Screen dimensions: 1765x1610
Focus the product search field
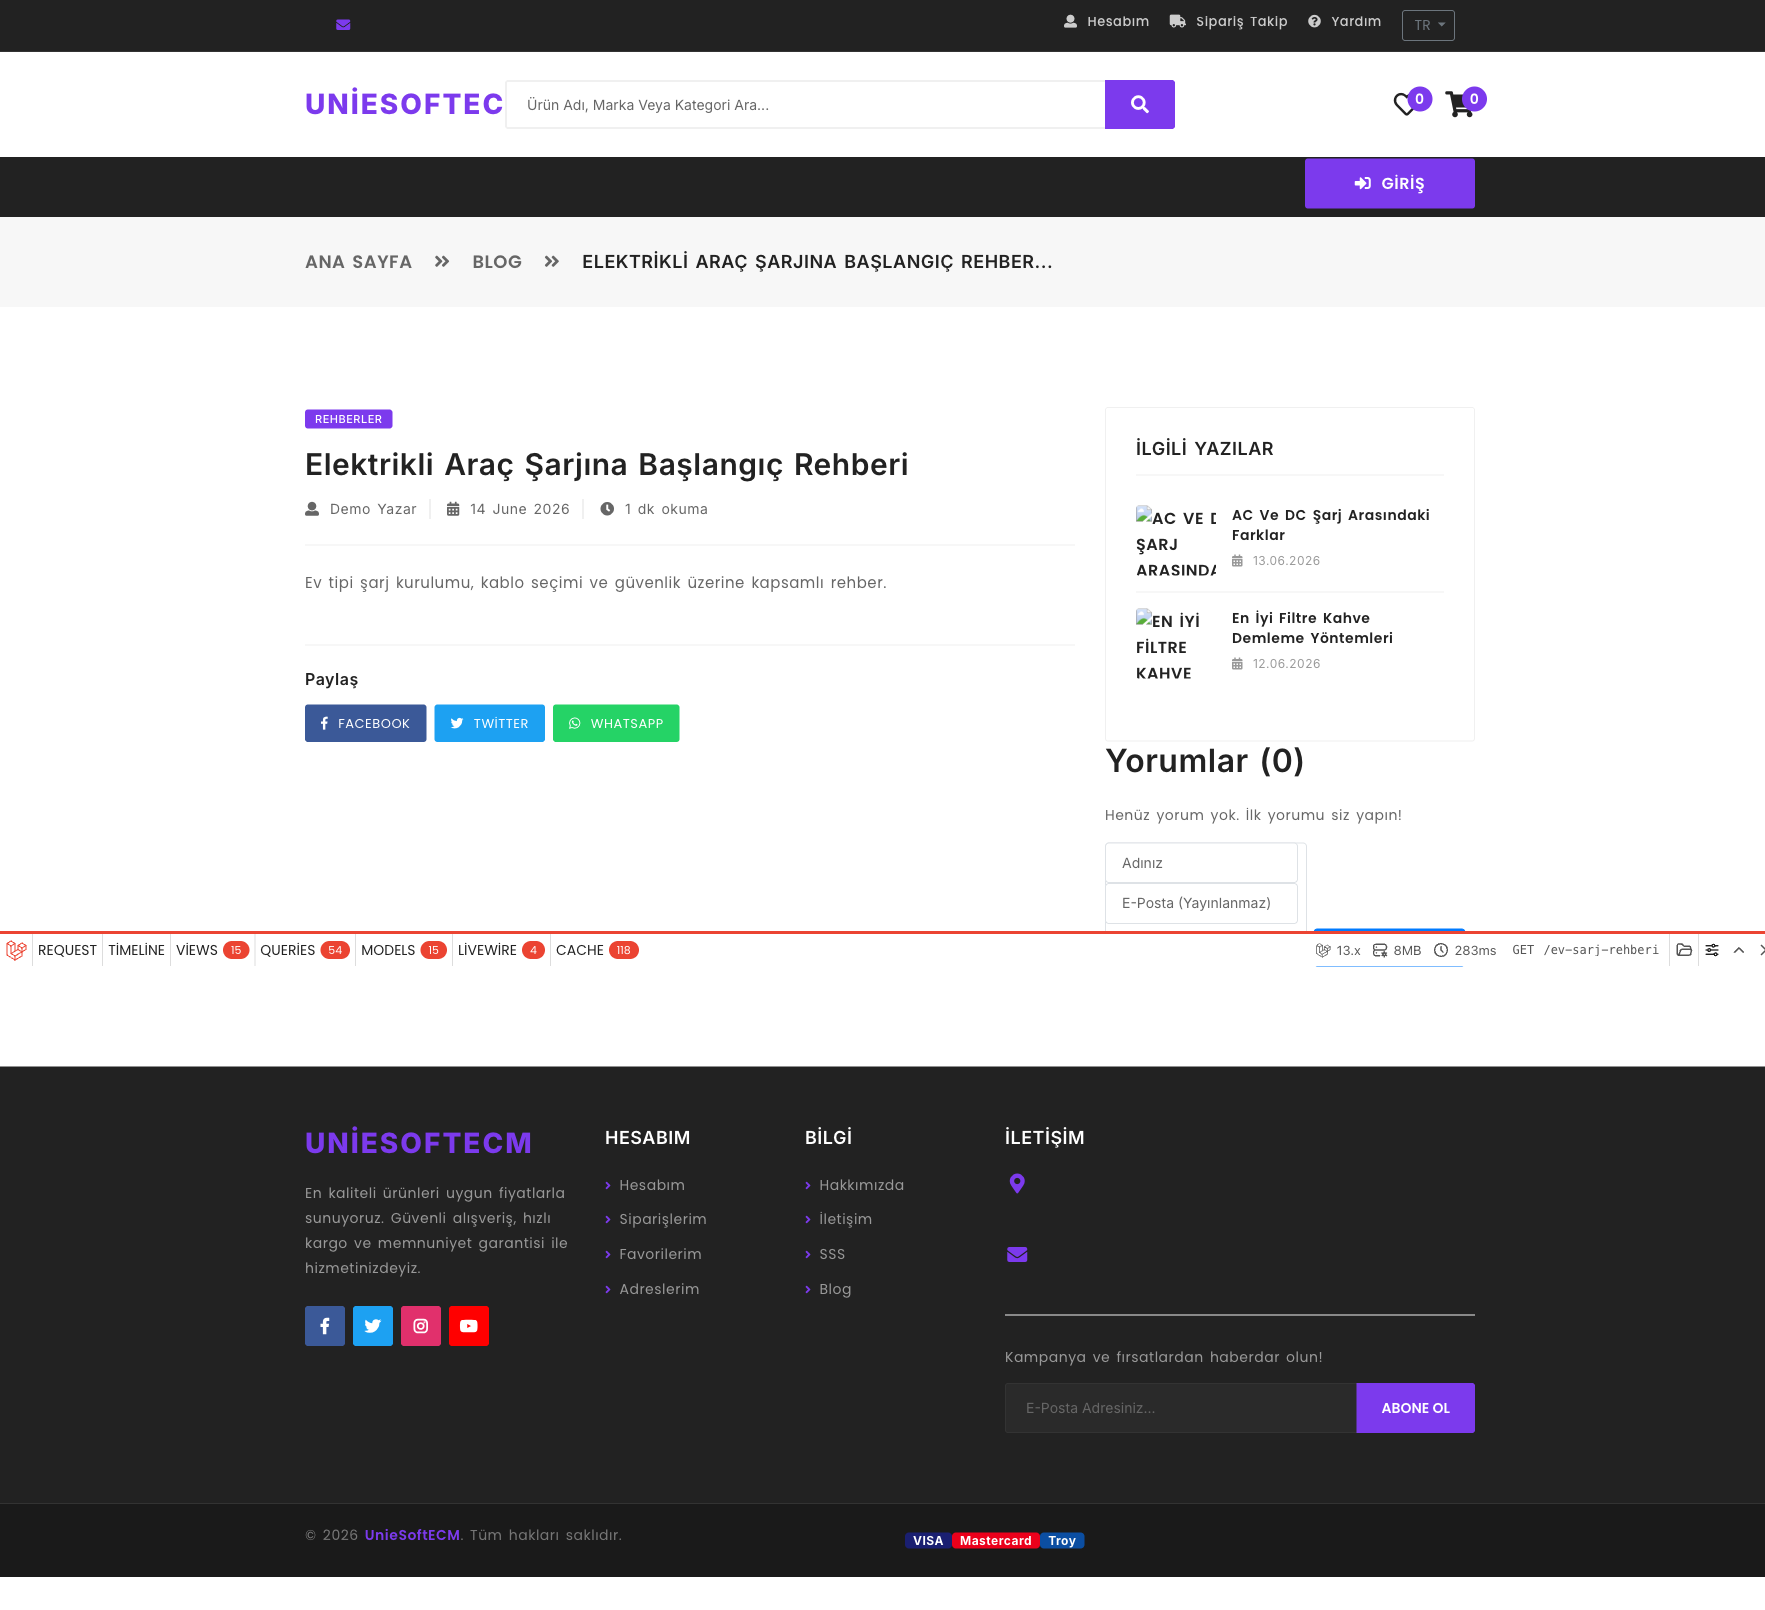pyautogui.click(x=805, y=104)
